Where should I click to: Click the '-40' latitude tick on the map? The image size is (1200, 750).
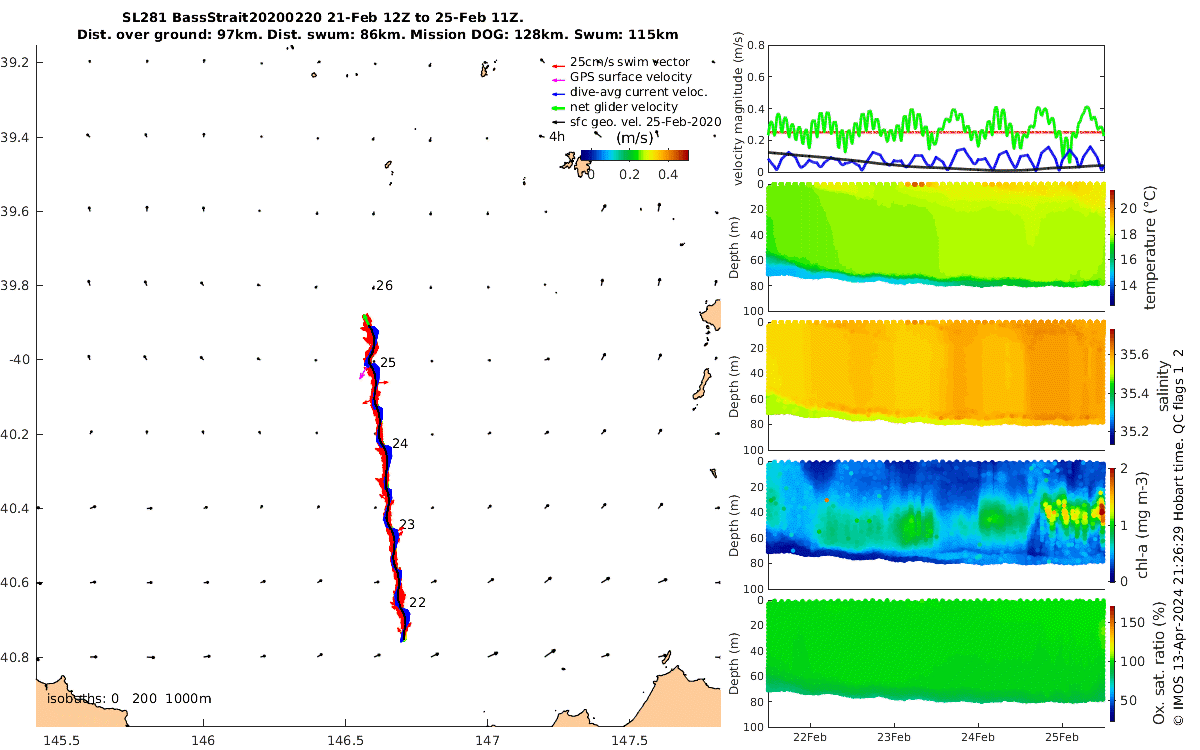(x=18, y=360)
